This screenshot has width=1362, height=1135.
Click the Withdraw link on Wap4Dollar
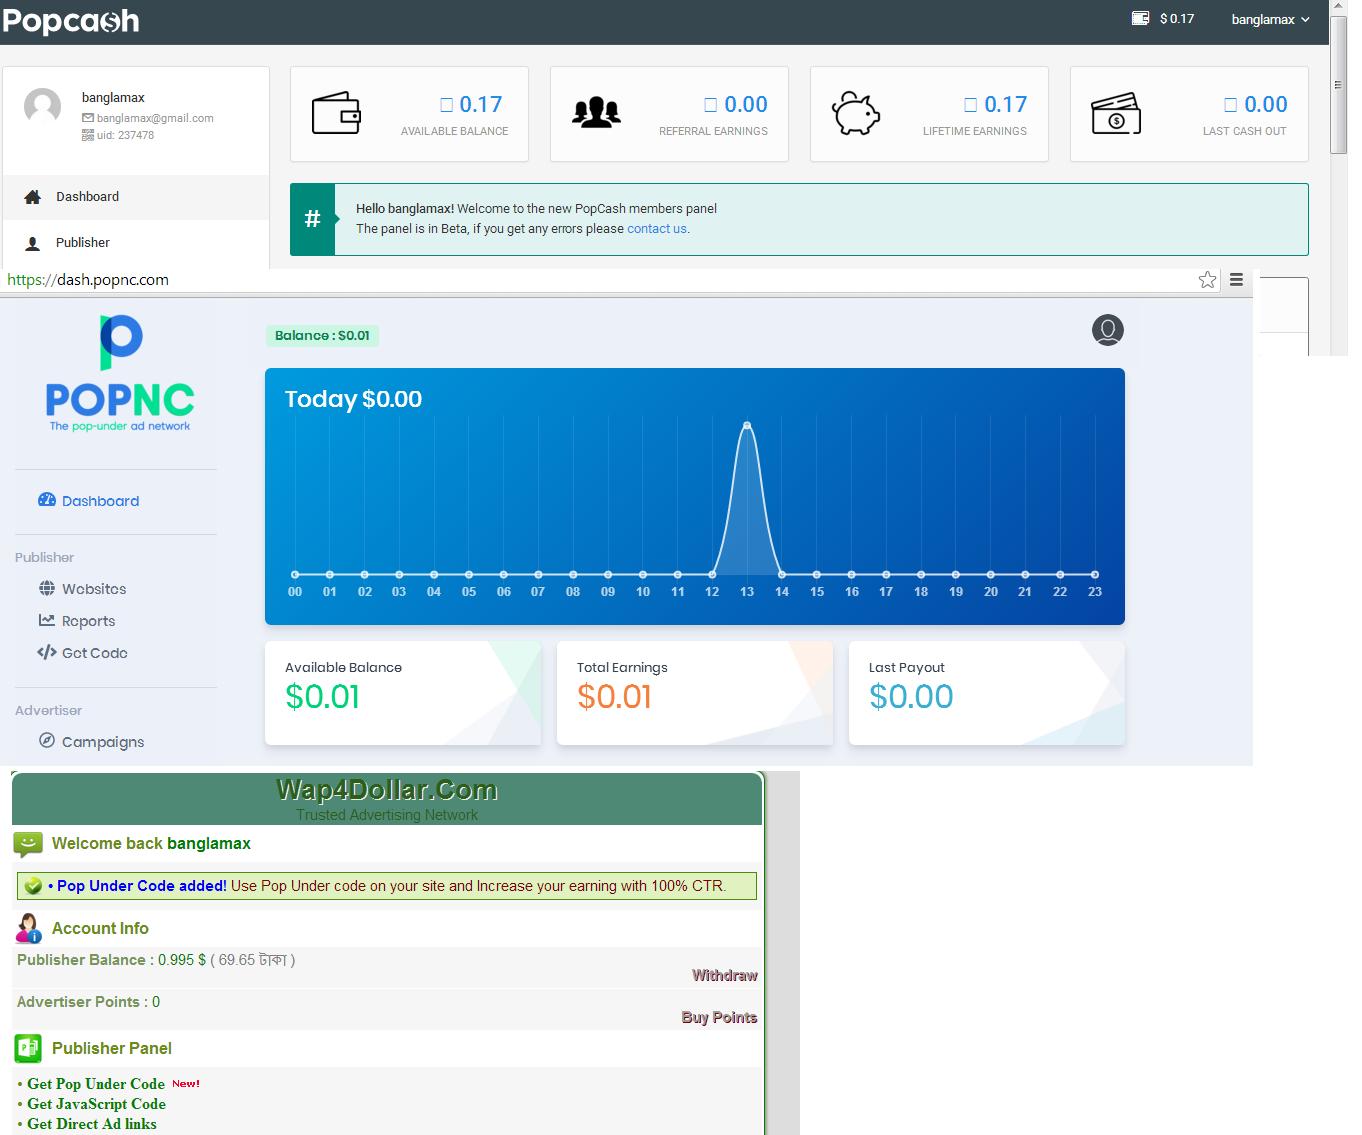[x=724, y=975]
